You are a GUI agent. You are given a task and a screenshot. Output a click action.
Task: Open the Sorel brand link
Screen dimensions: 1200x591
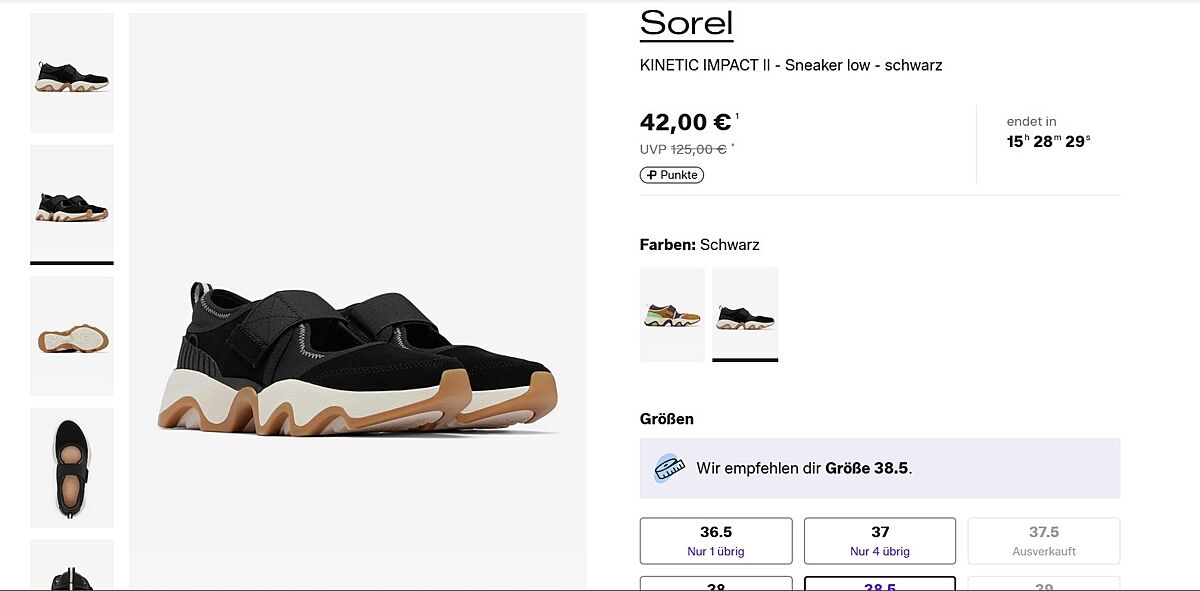[686, 23]
